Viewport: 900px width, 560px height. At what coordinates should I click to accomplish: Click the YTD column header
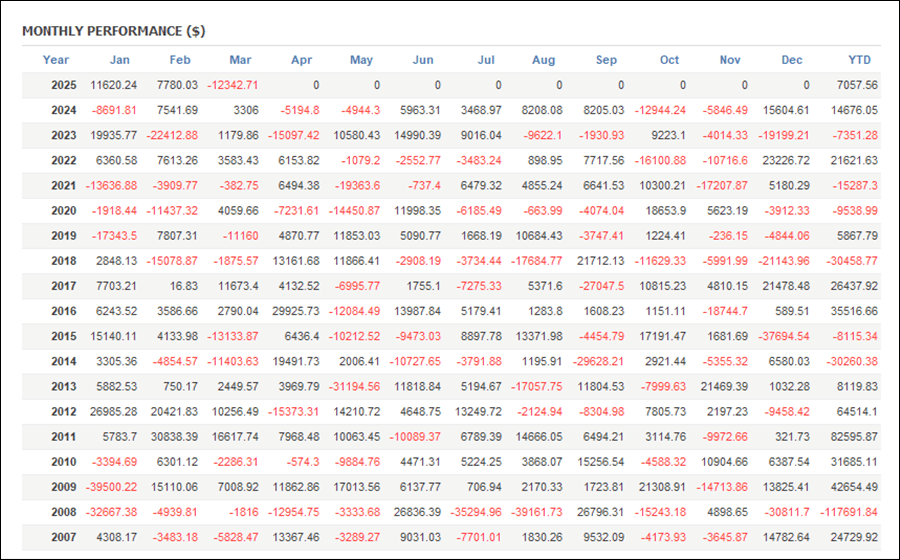tap(859, 60)
